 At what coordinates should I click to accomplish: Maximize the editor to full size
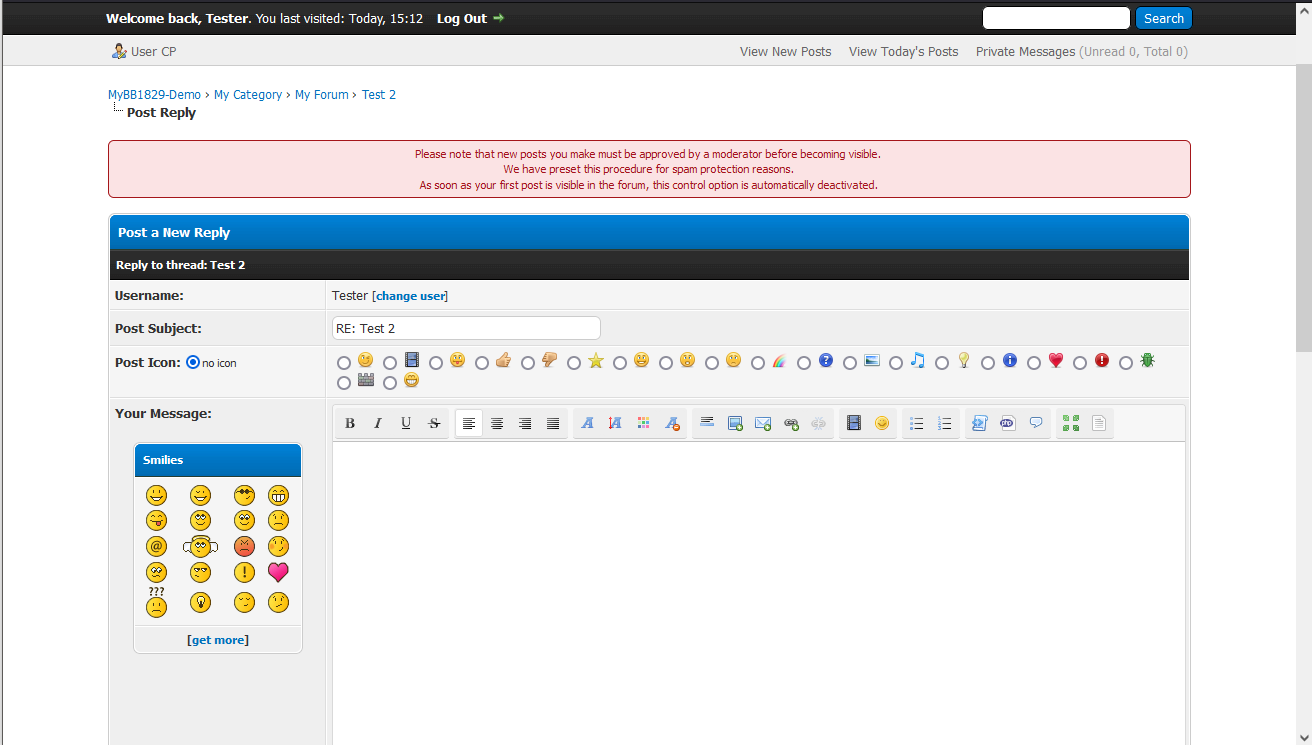point(1071,423)
